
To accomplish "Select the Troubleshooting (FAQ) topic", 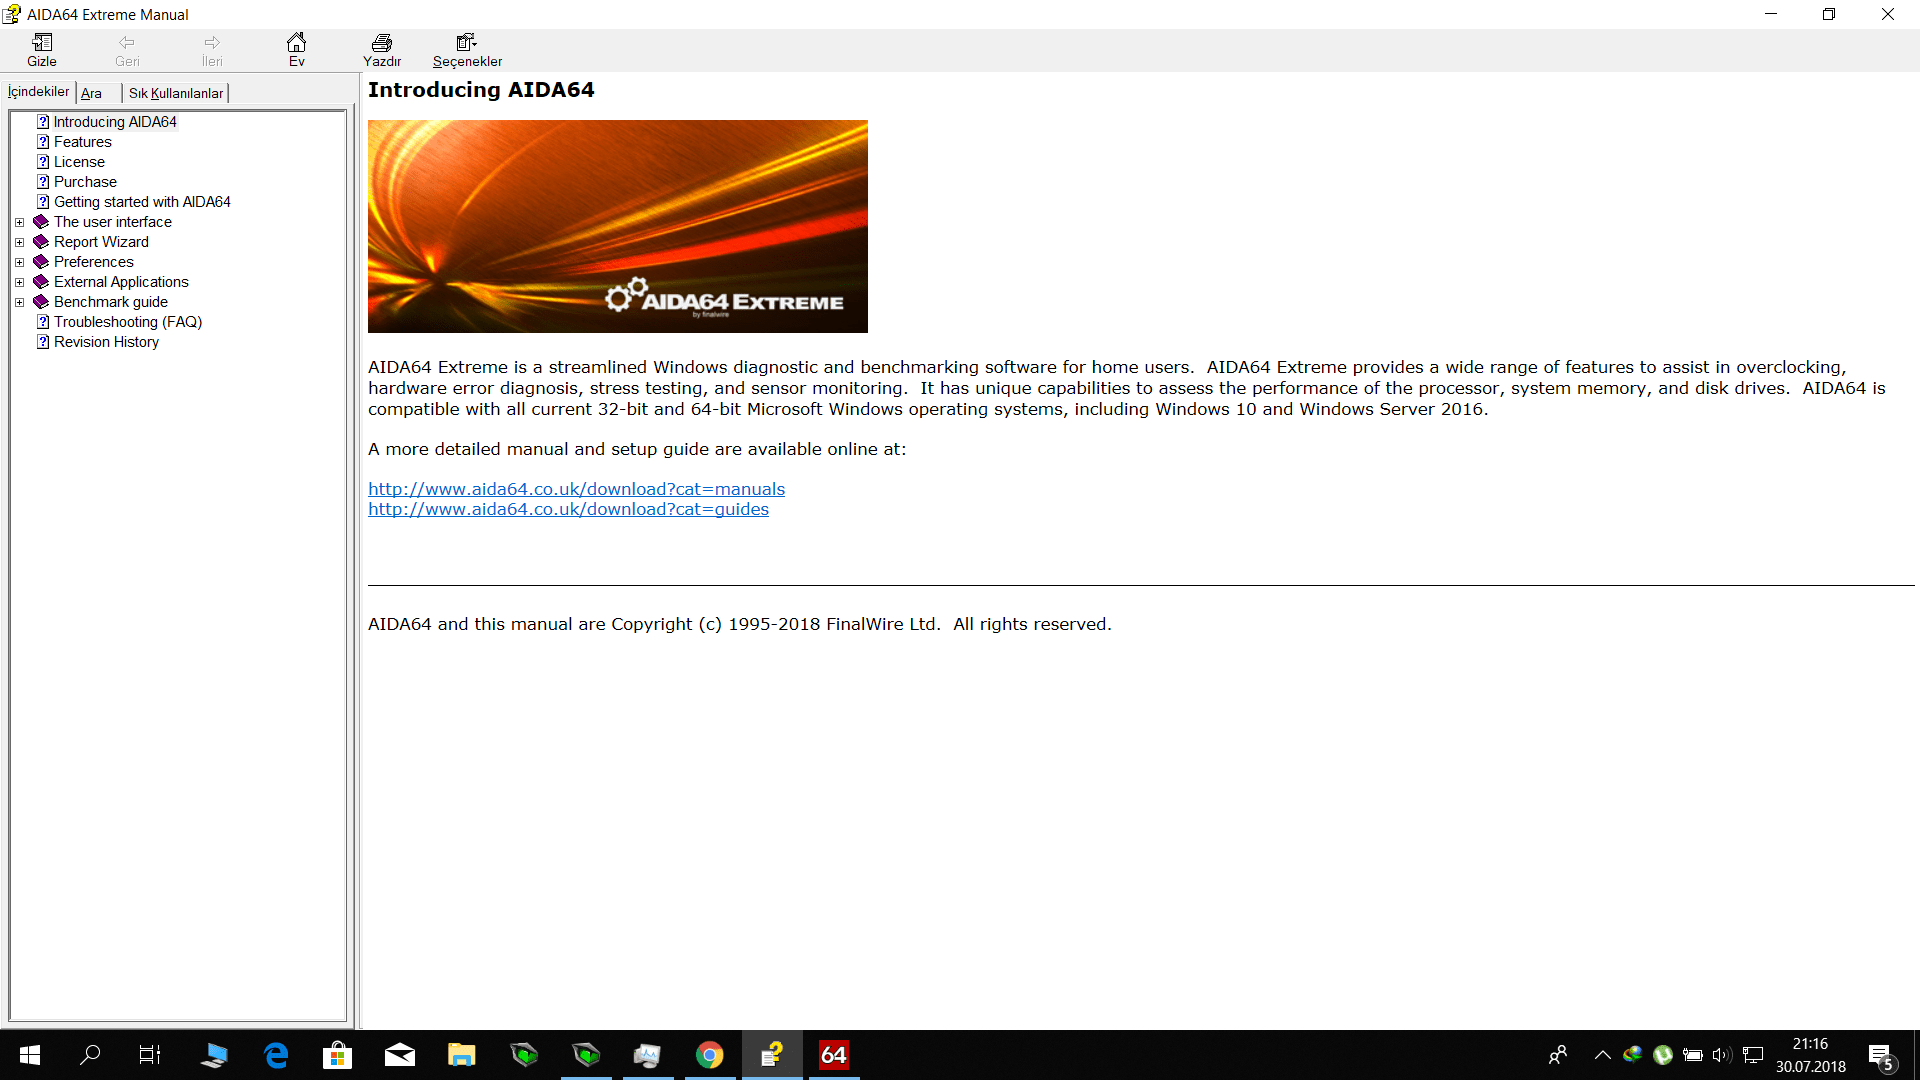I will point(127,322).
